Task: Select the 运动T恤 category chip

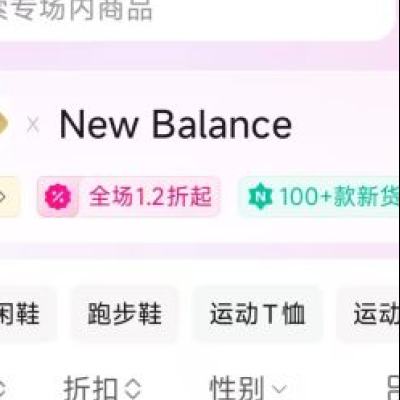Action: (x=257, y=314)
